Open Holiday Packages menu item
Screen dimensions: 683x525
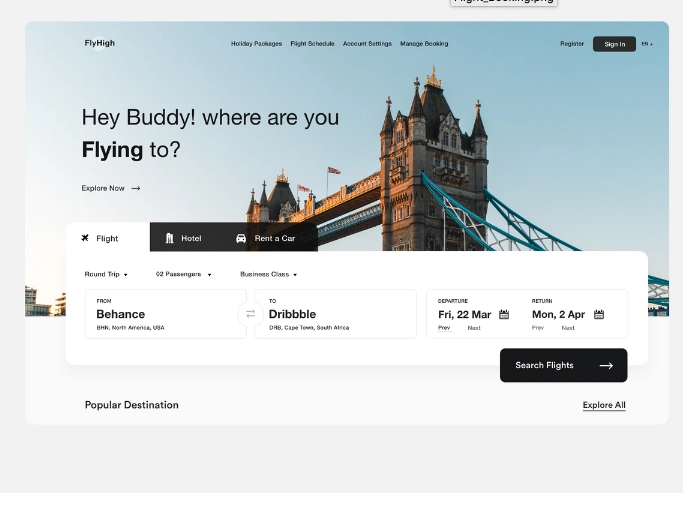[x=256, y=44]
